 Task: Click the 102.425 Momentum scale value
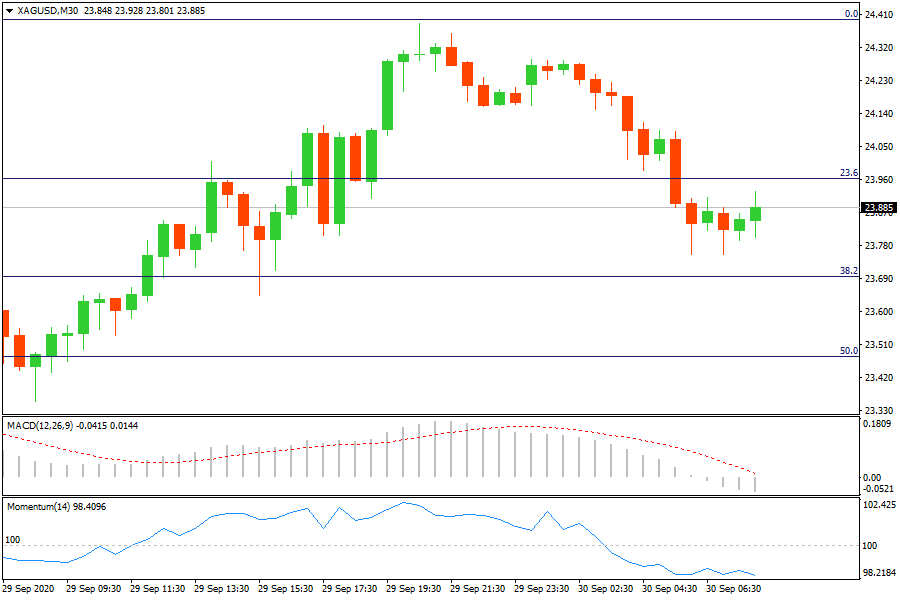(878, 506)
